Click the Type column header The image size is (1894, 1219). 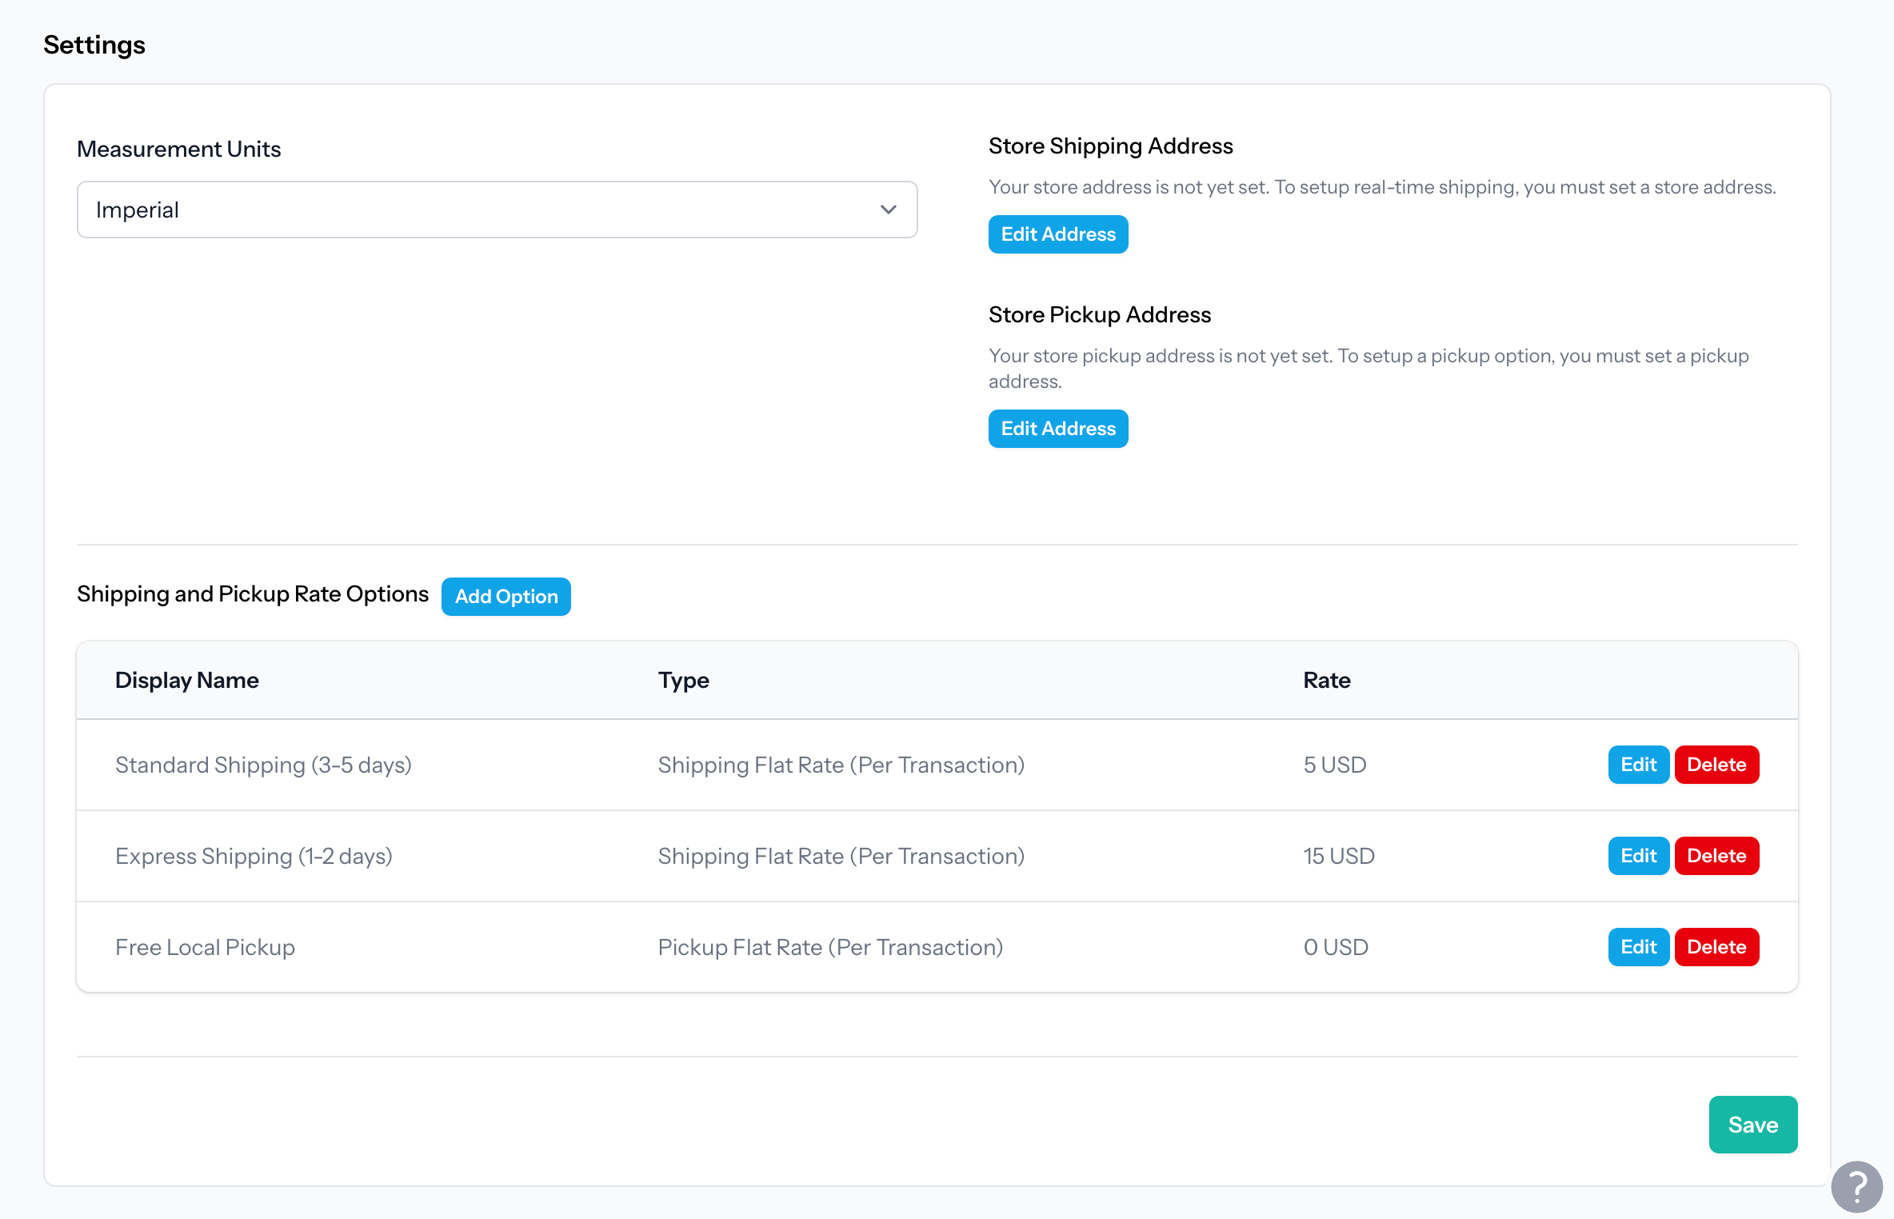(x=683, y=679)
